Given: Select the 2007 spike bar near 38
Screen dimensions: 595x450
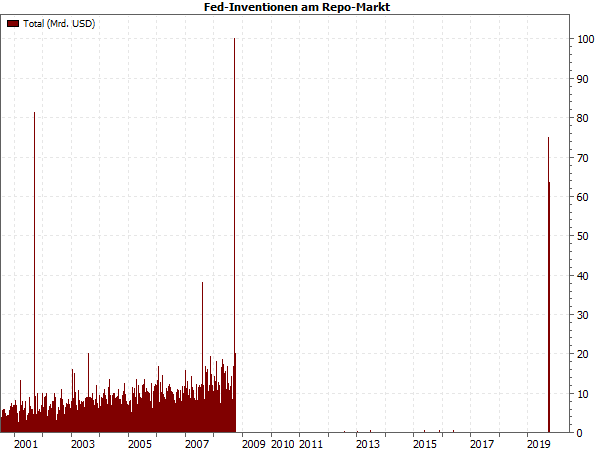Looking at the screenshot, I should click(202, 357).
